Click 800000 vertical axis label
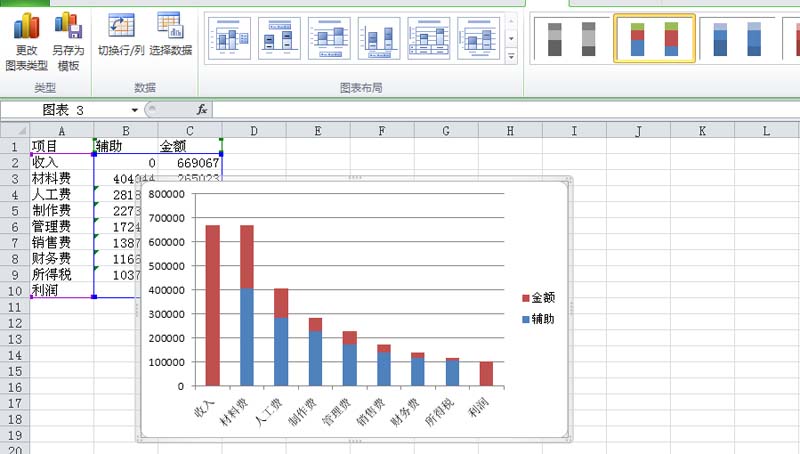This screenshot has height=454, width=800. pyautogui.click(x=166, y=194)
